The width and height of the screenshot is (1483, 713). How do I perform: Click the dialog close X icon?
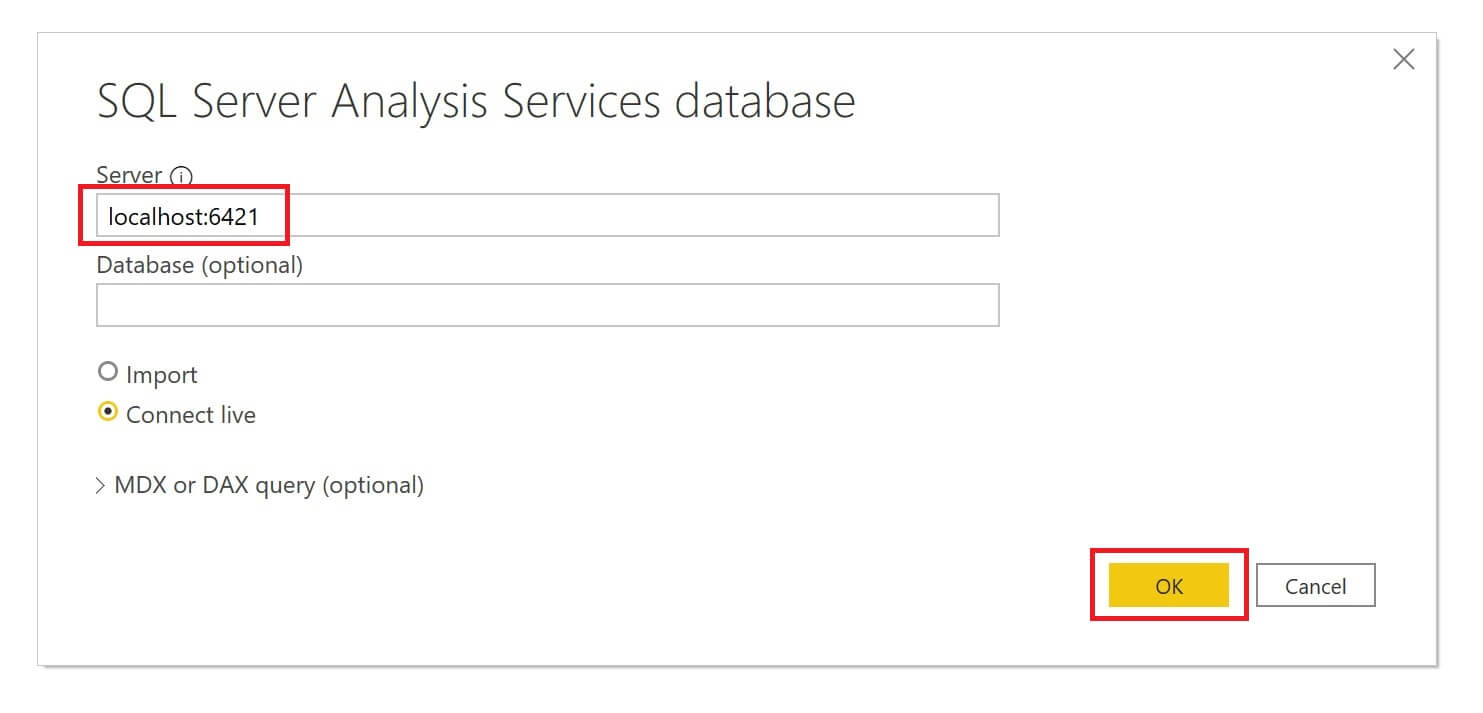click(x=1404, y=59)
